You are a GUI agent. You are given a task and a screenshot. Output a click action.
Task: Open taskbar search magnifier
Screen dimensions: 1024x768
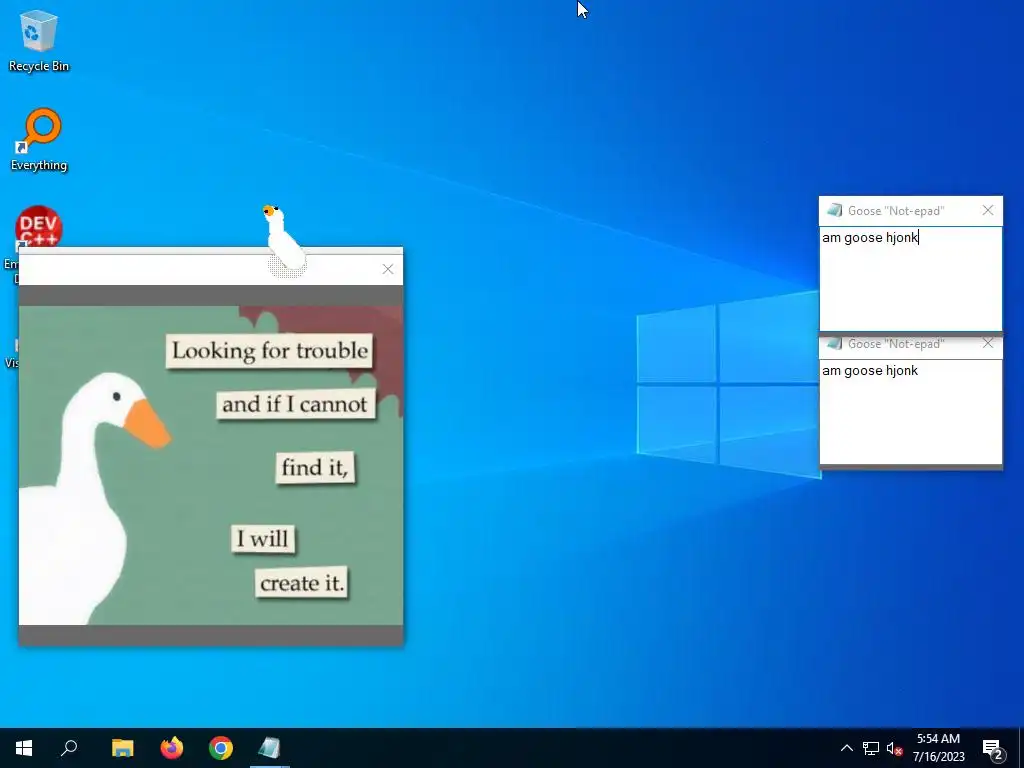tap(69, 748)
